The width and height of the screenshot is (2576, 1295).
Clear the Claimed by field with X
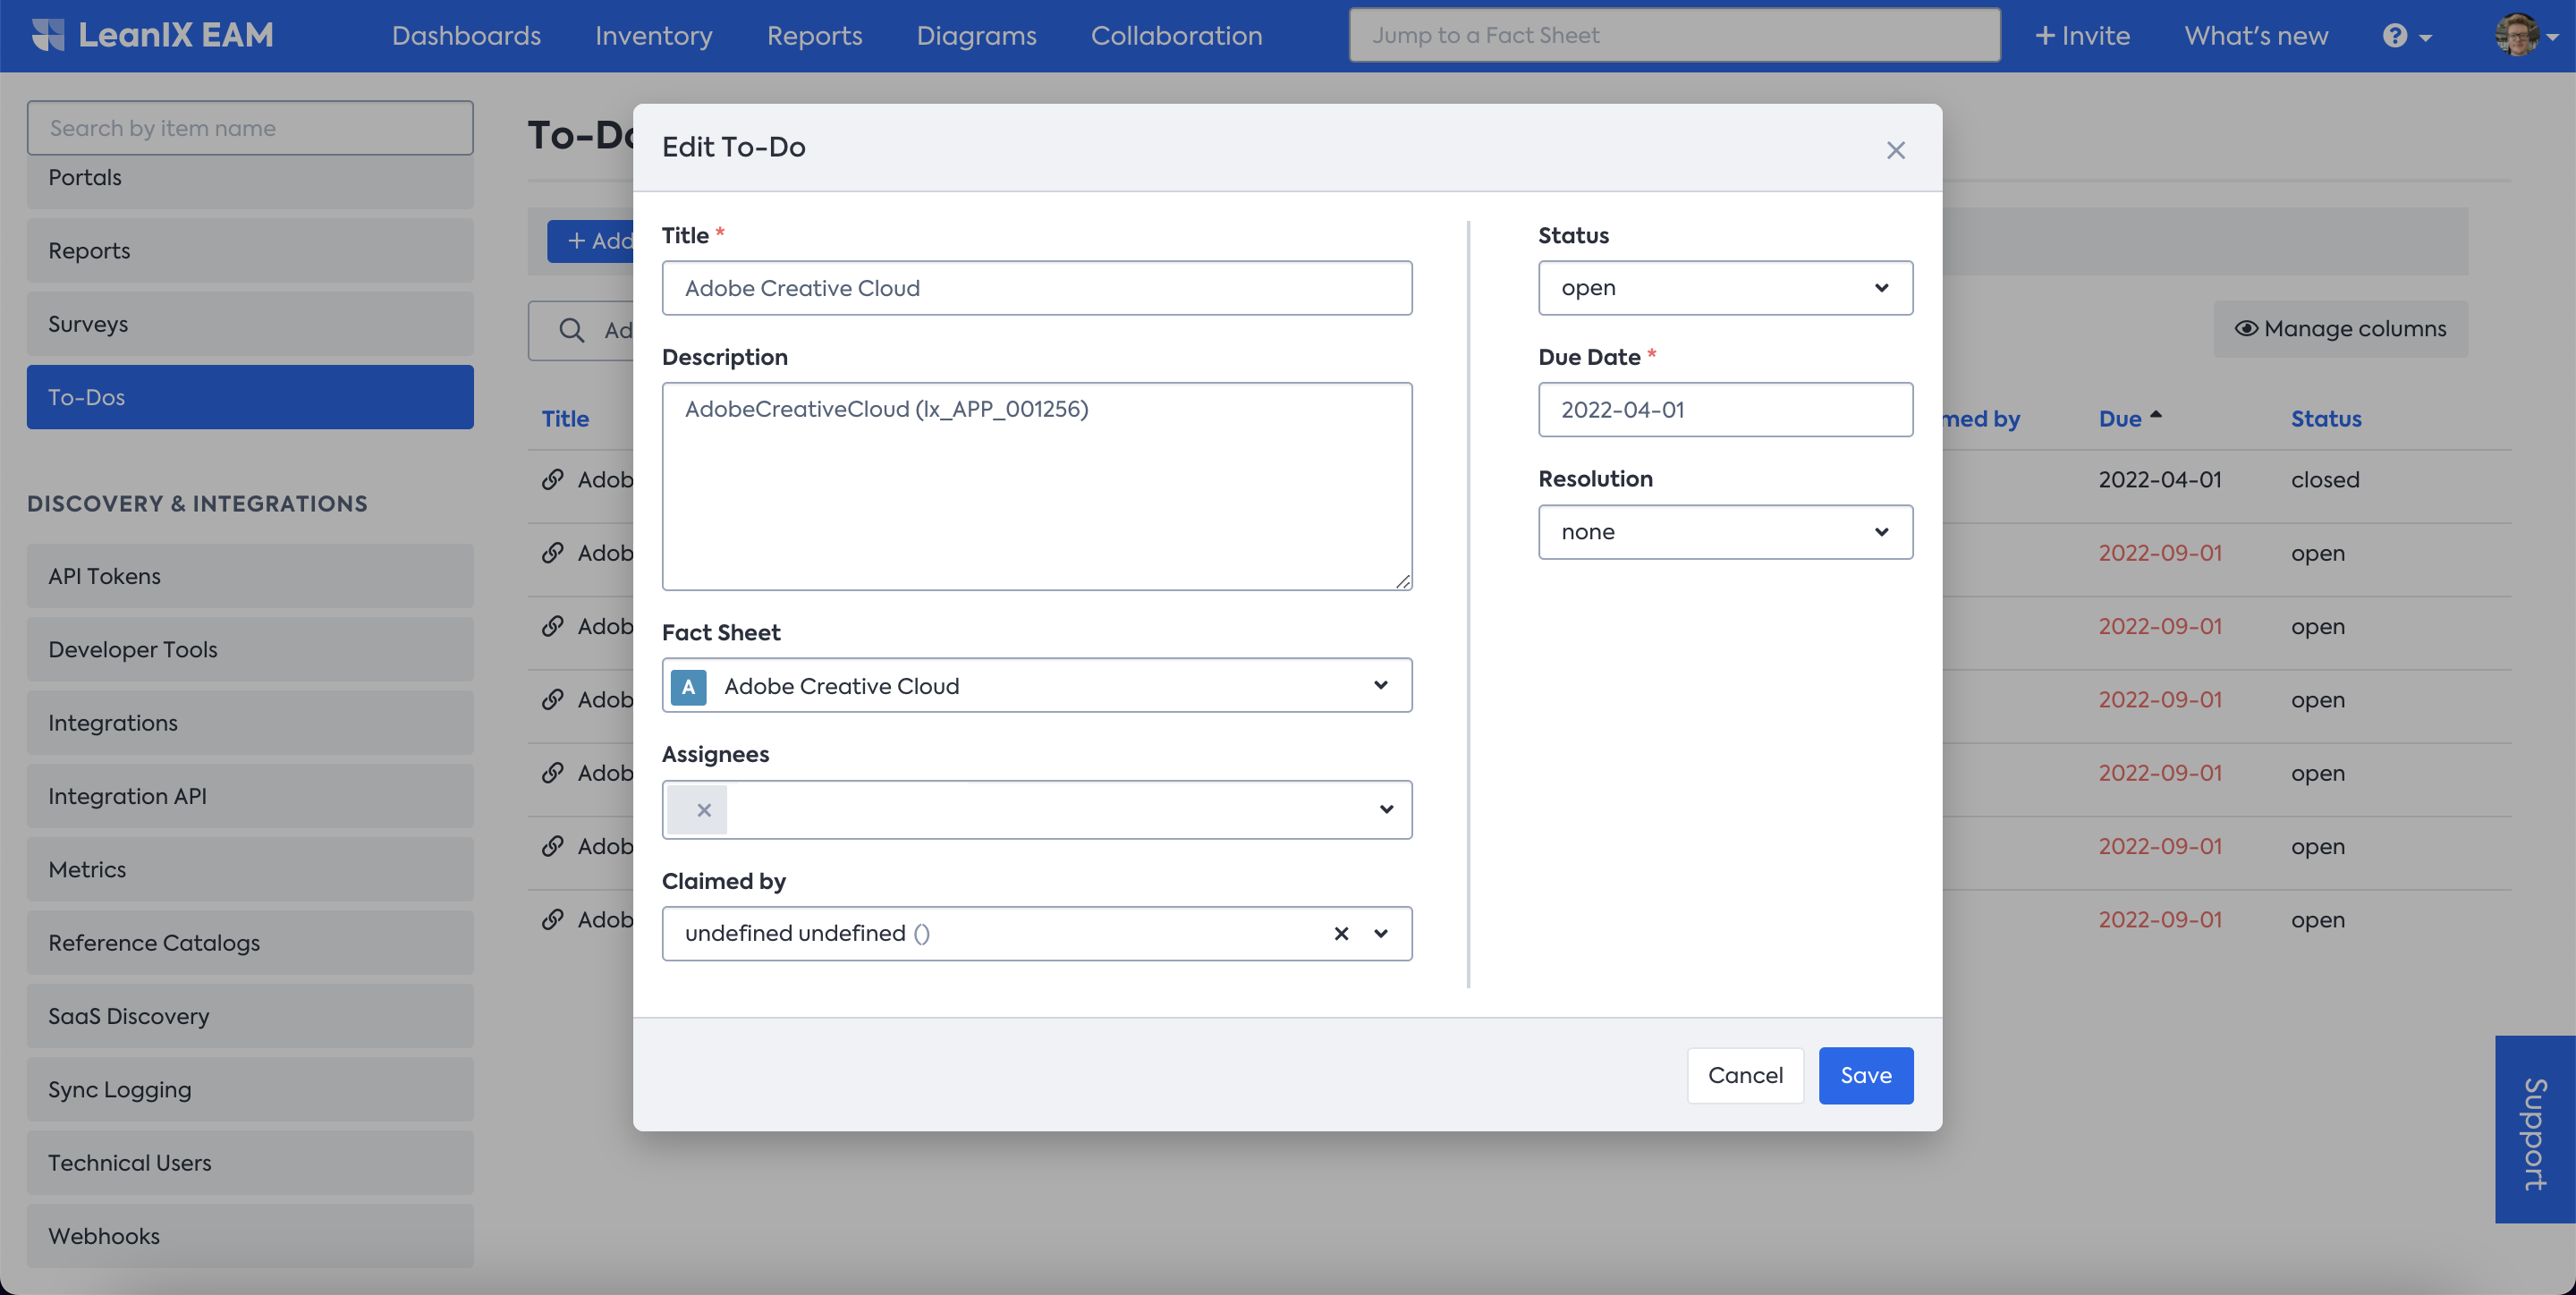tap(1341, 933)
